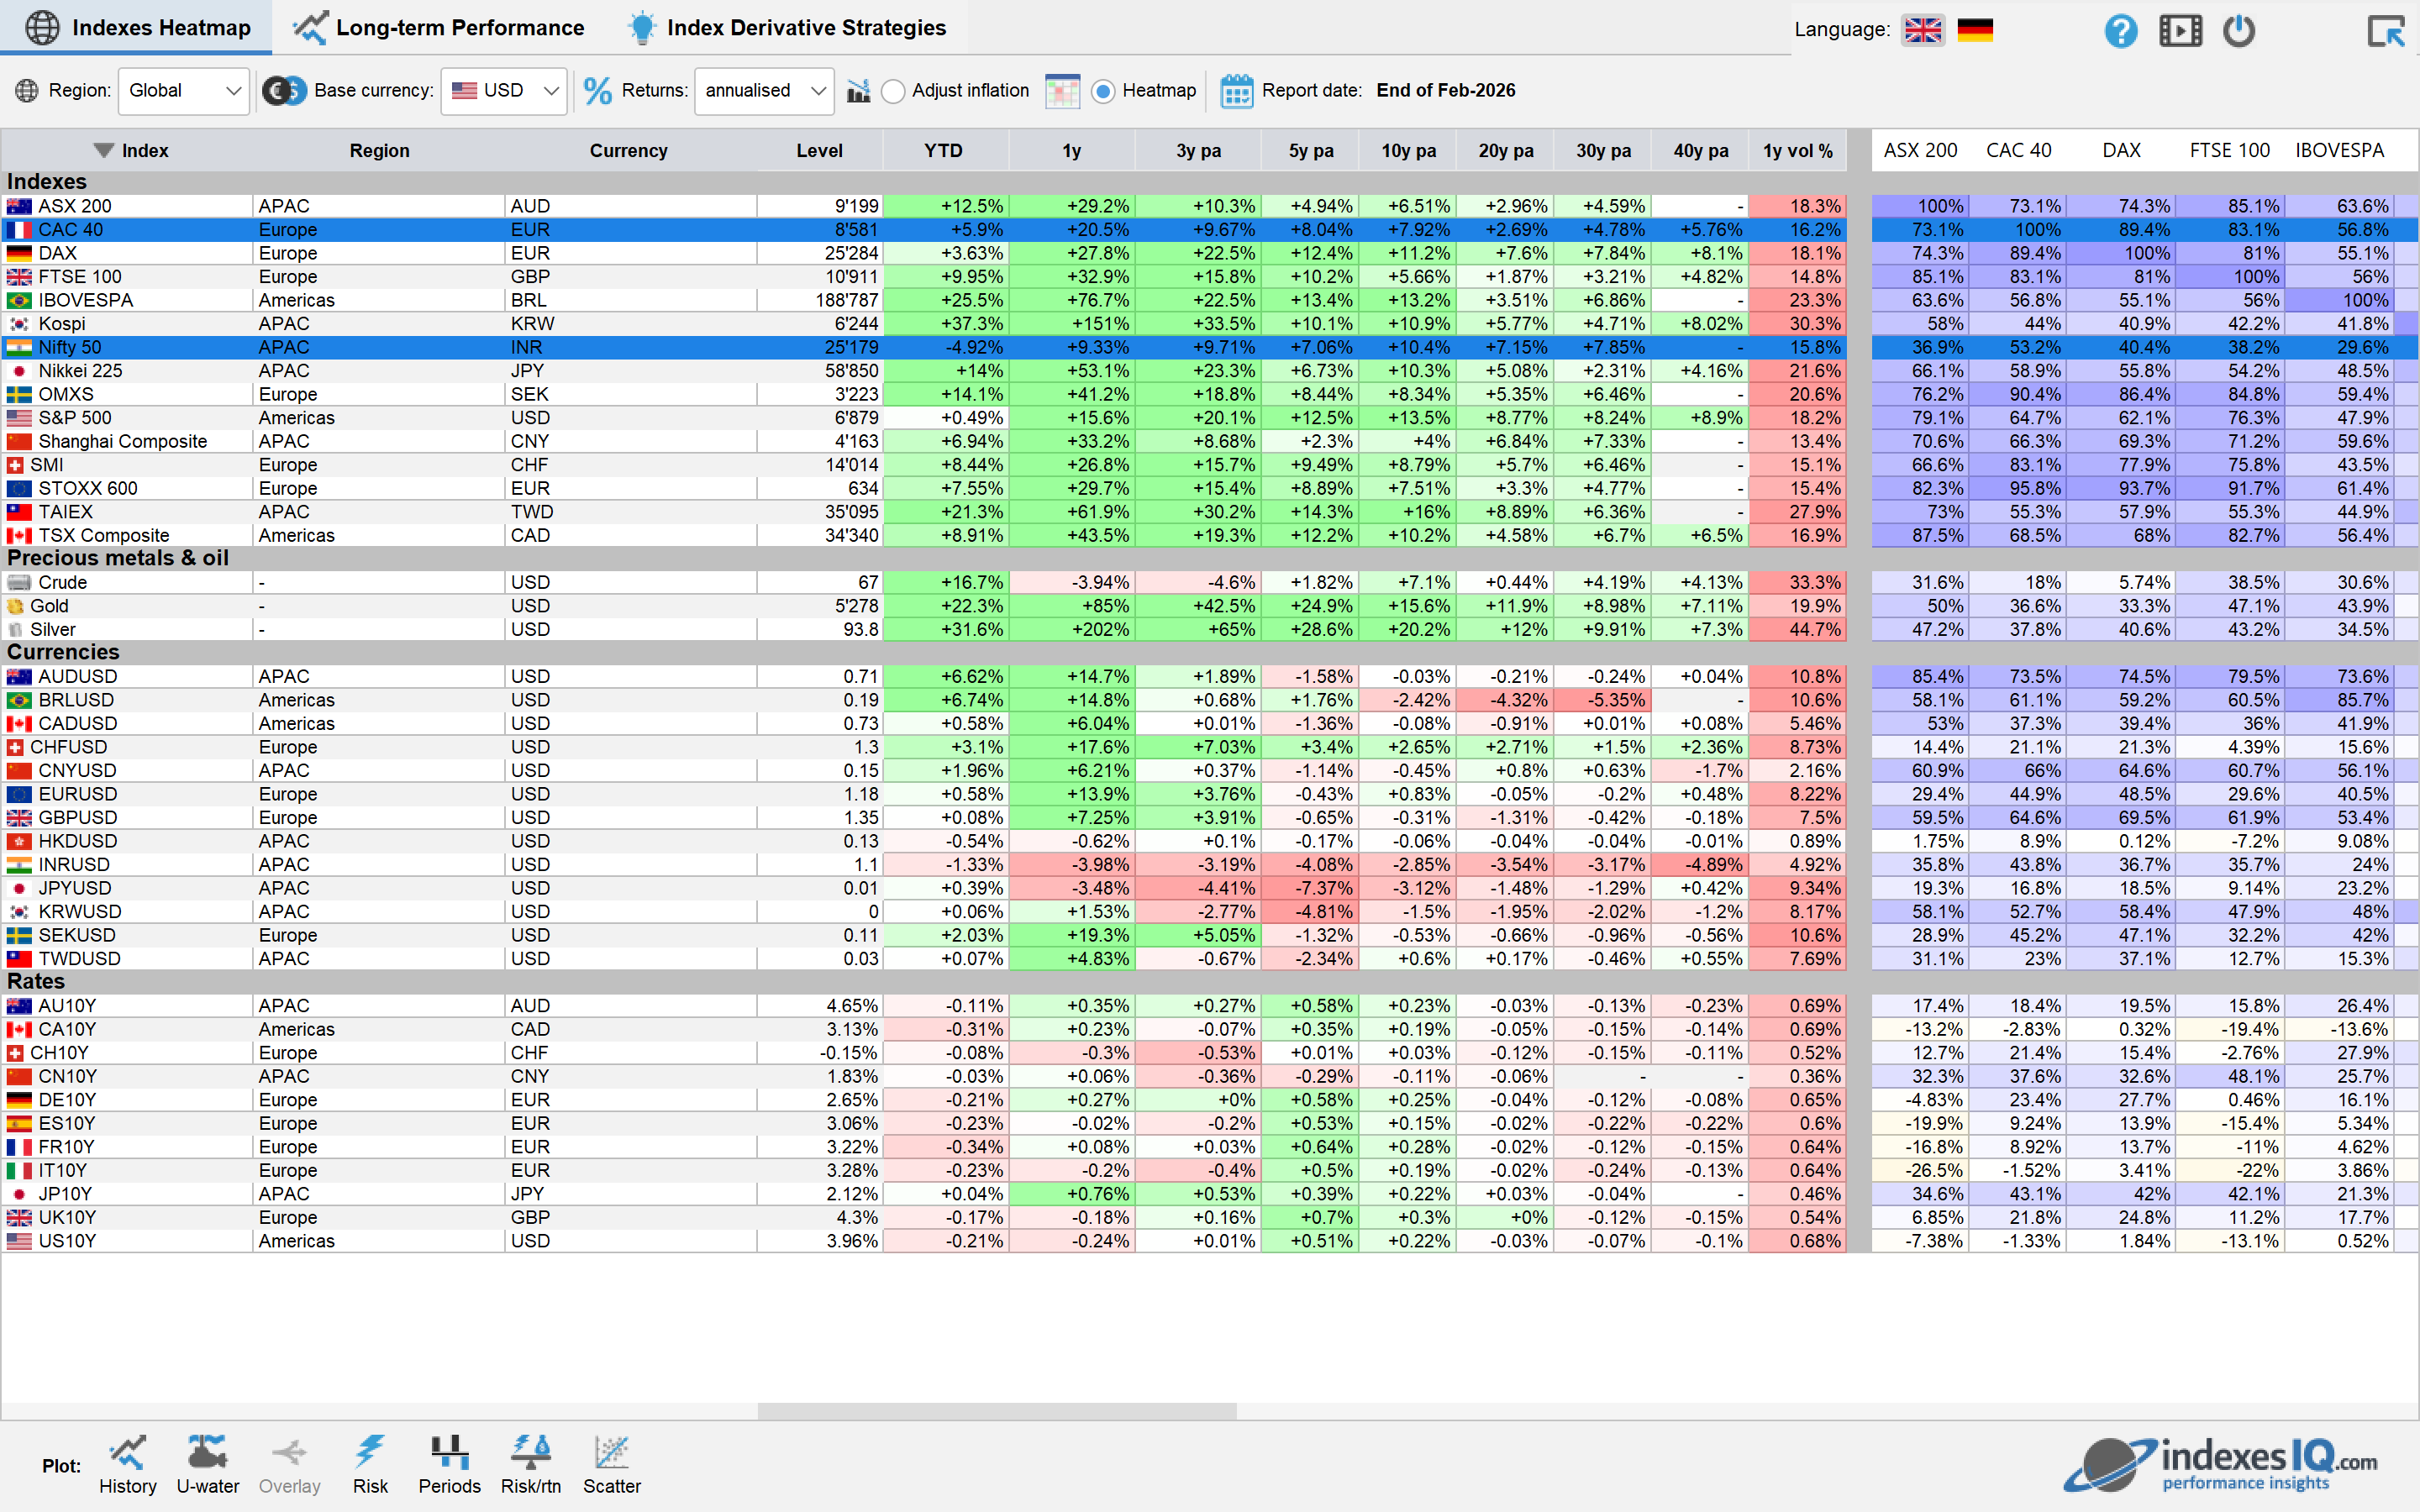
Task: Click the percent Returns icon
Action: [x=598, y=91]
